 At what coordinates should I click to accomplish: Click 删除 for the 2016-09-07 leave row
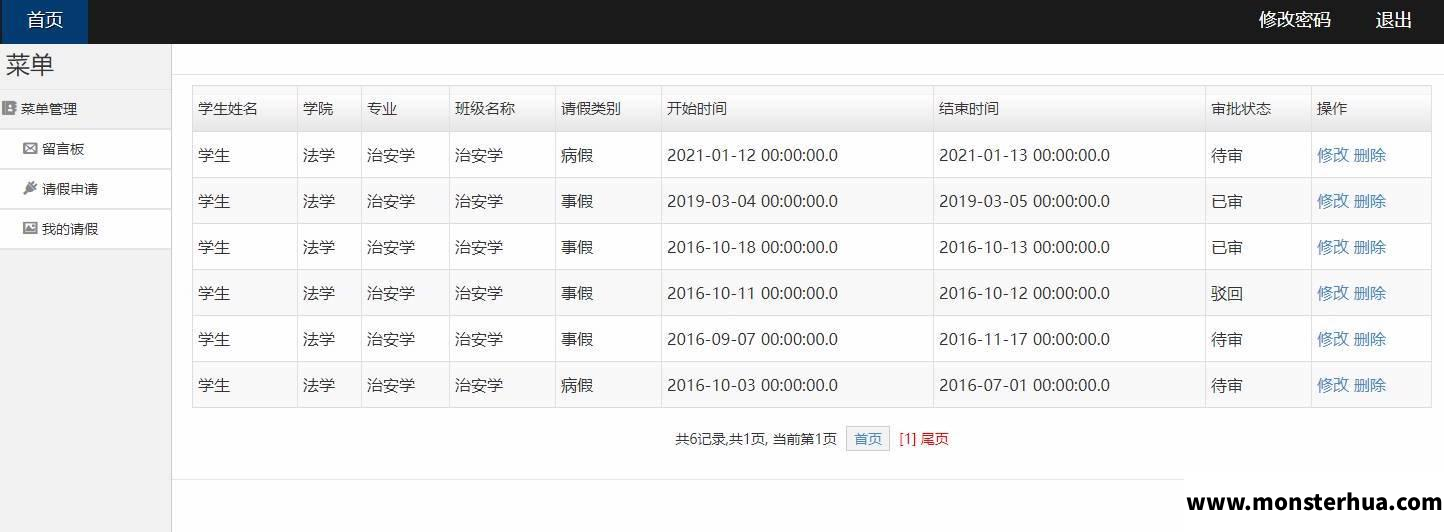click(1370, 339)
